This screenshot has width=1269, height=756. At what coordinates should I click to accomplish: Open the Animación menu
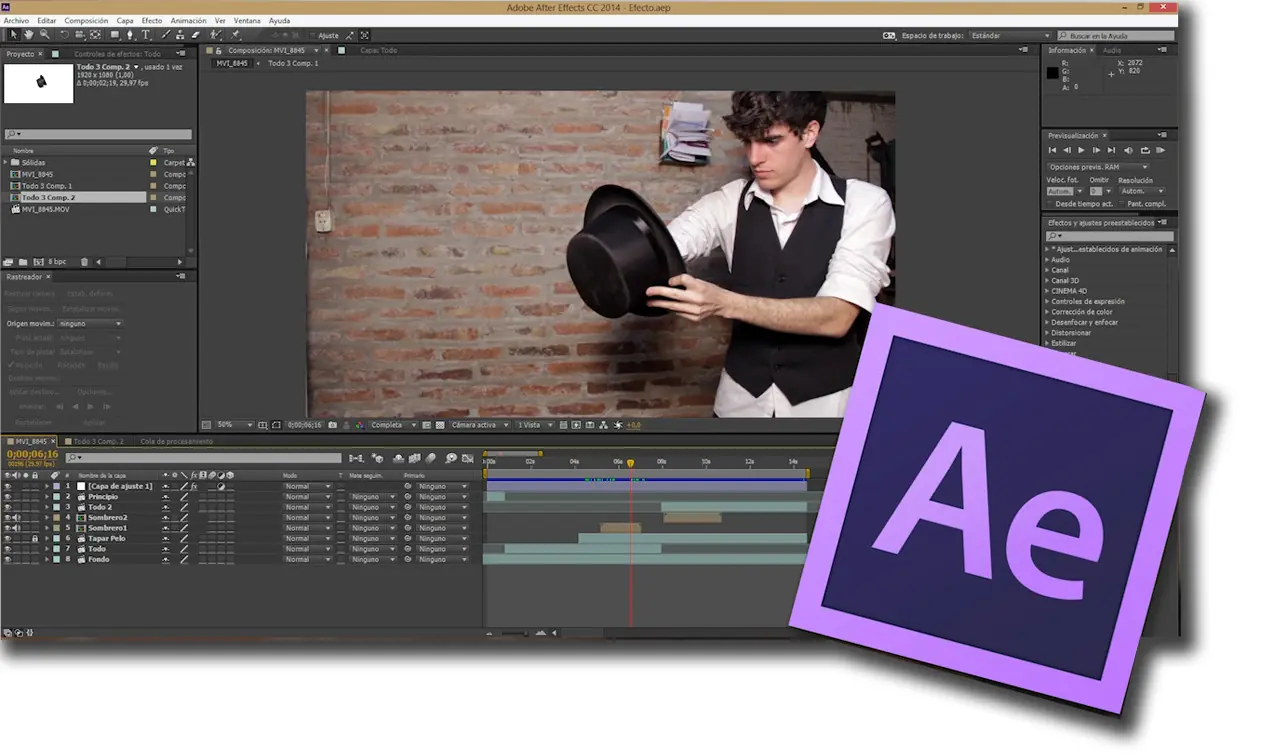tap(188, 20)
